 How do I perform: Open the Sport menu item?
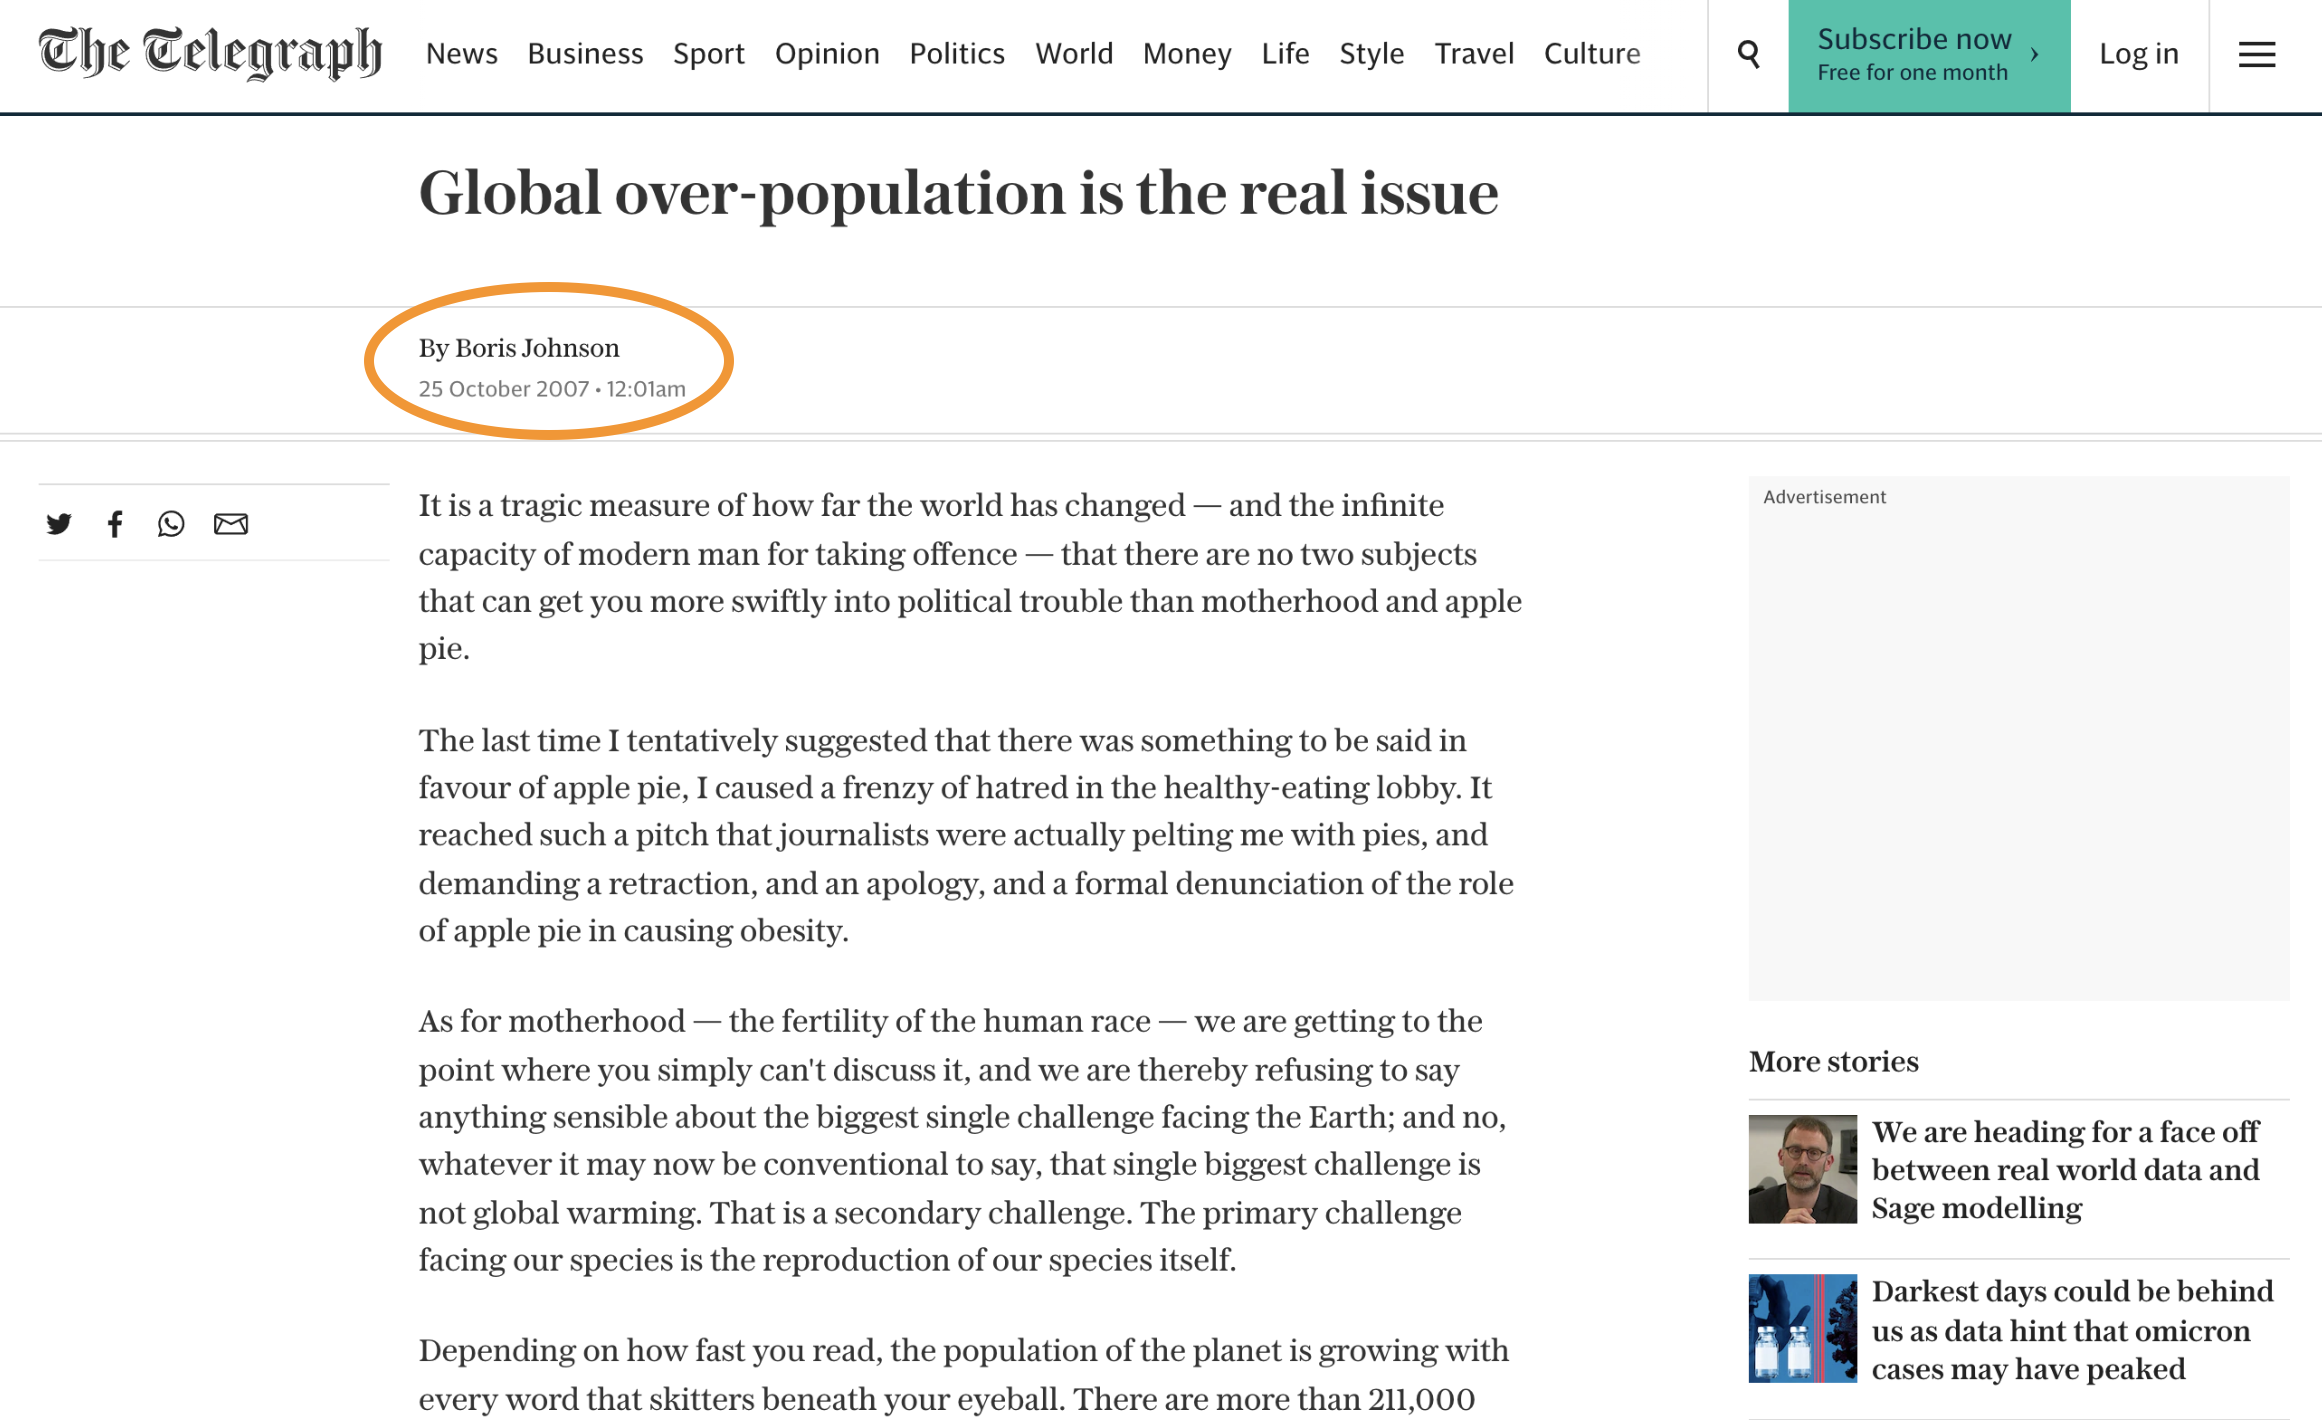tap(708, 54)
